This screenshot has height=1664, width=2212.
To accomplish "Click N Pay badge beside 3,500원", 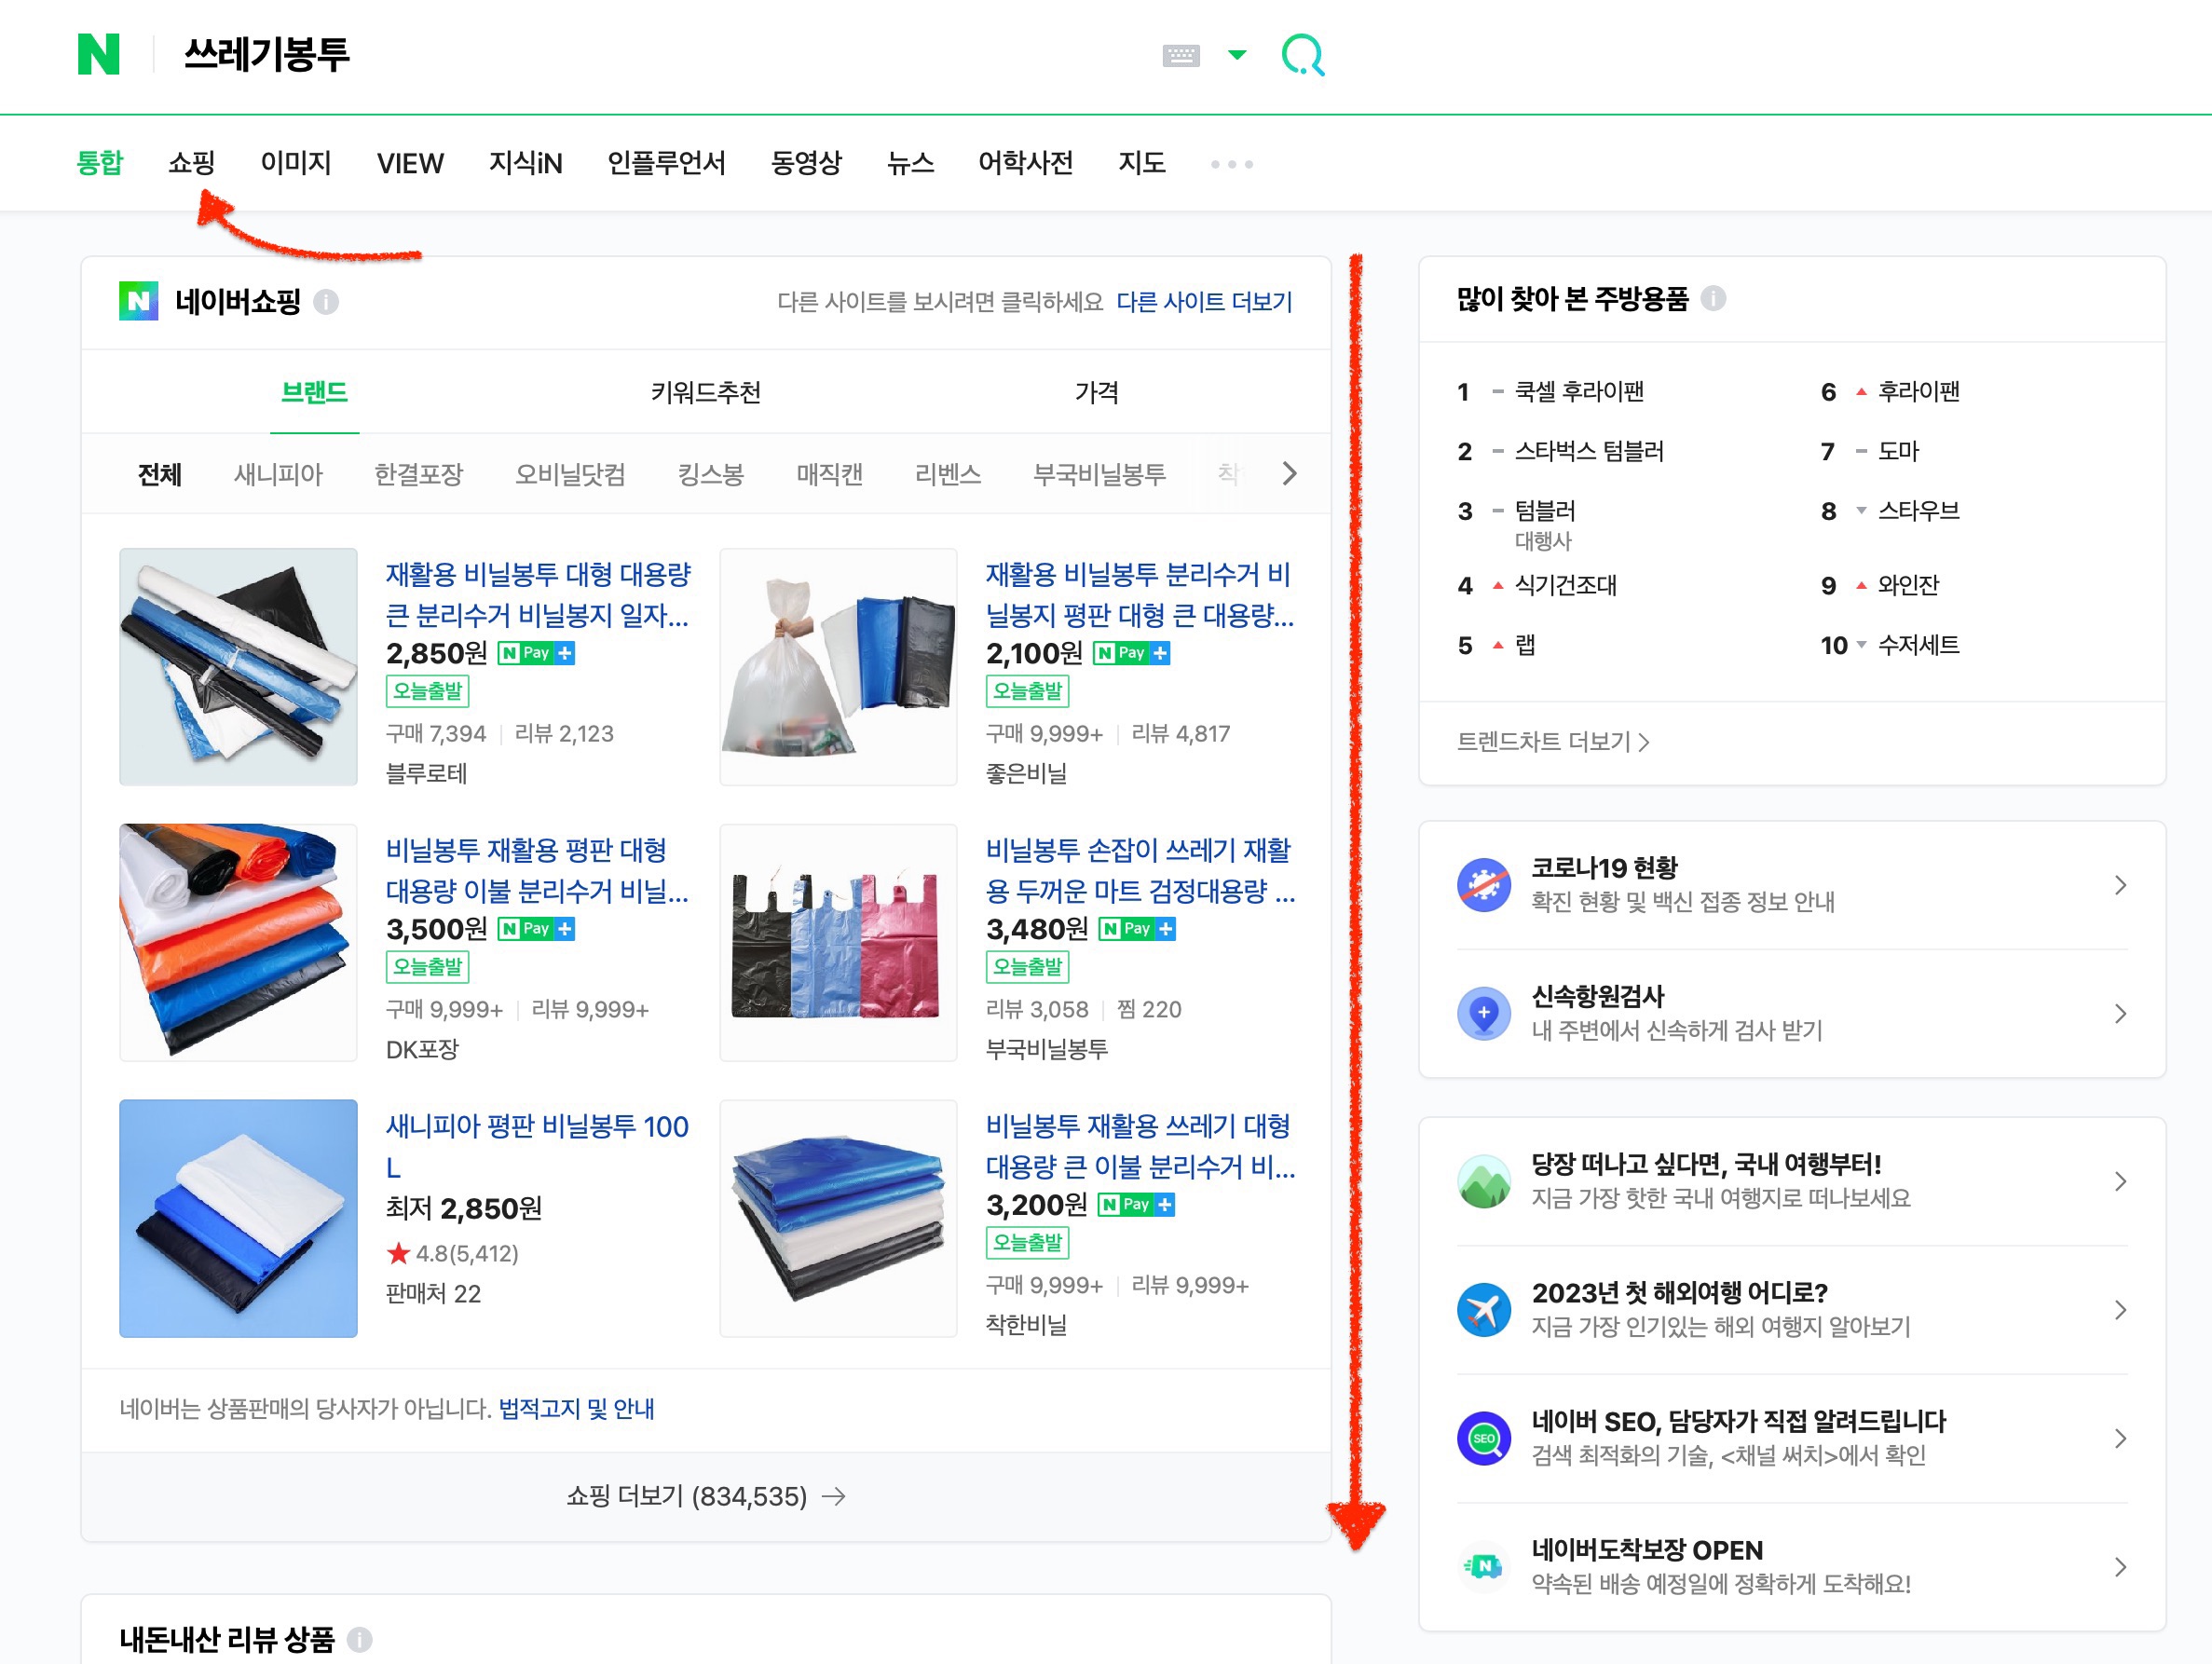I will [x=536, y=929].
